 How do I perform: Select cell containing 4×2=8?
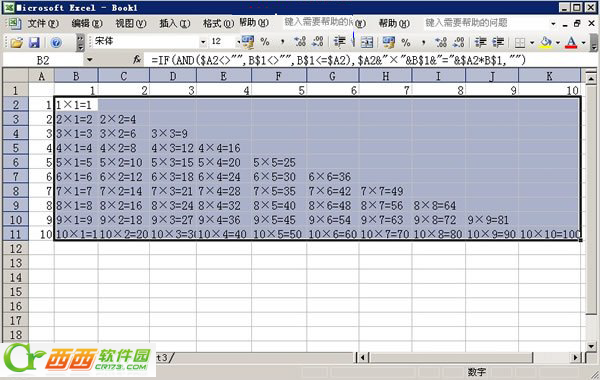click(x=124, y=148)
